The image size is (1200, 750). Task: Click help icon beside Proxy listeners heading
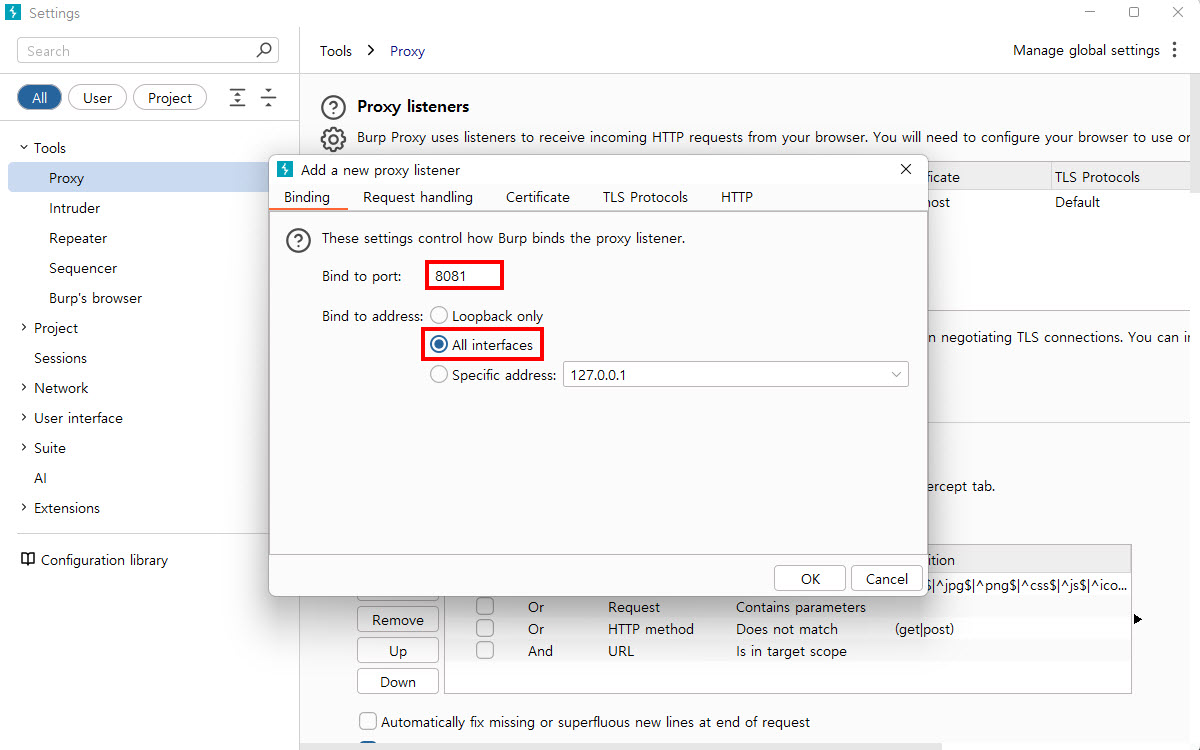[333, 107]
